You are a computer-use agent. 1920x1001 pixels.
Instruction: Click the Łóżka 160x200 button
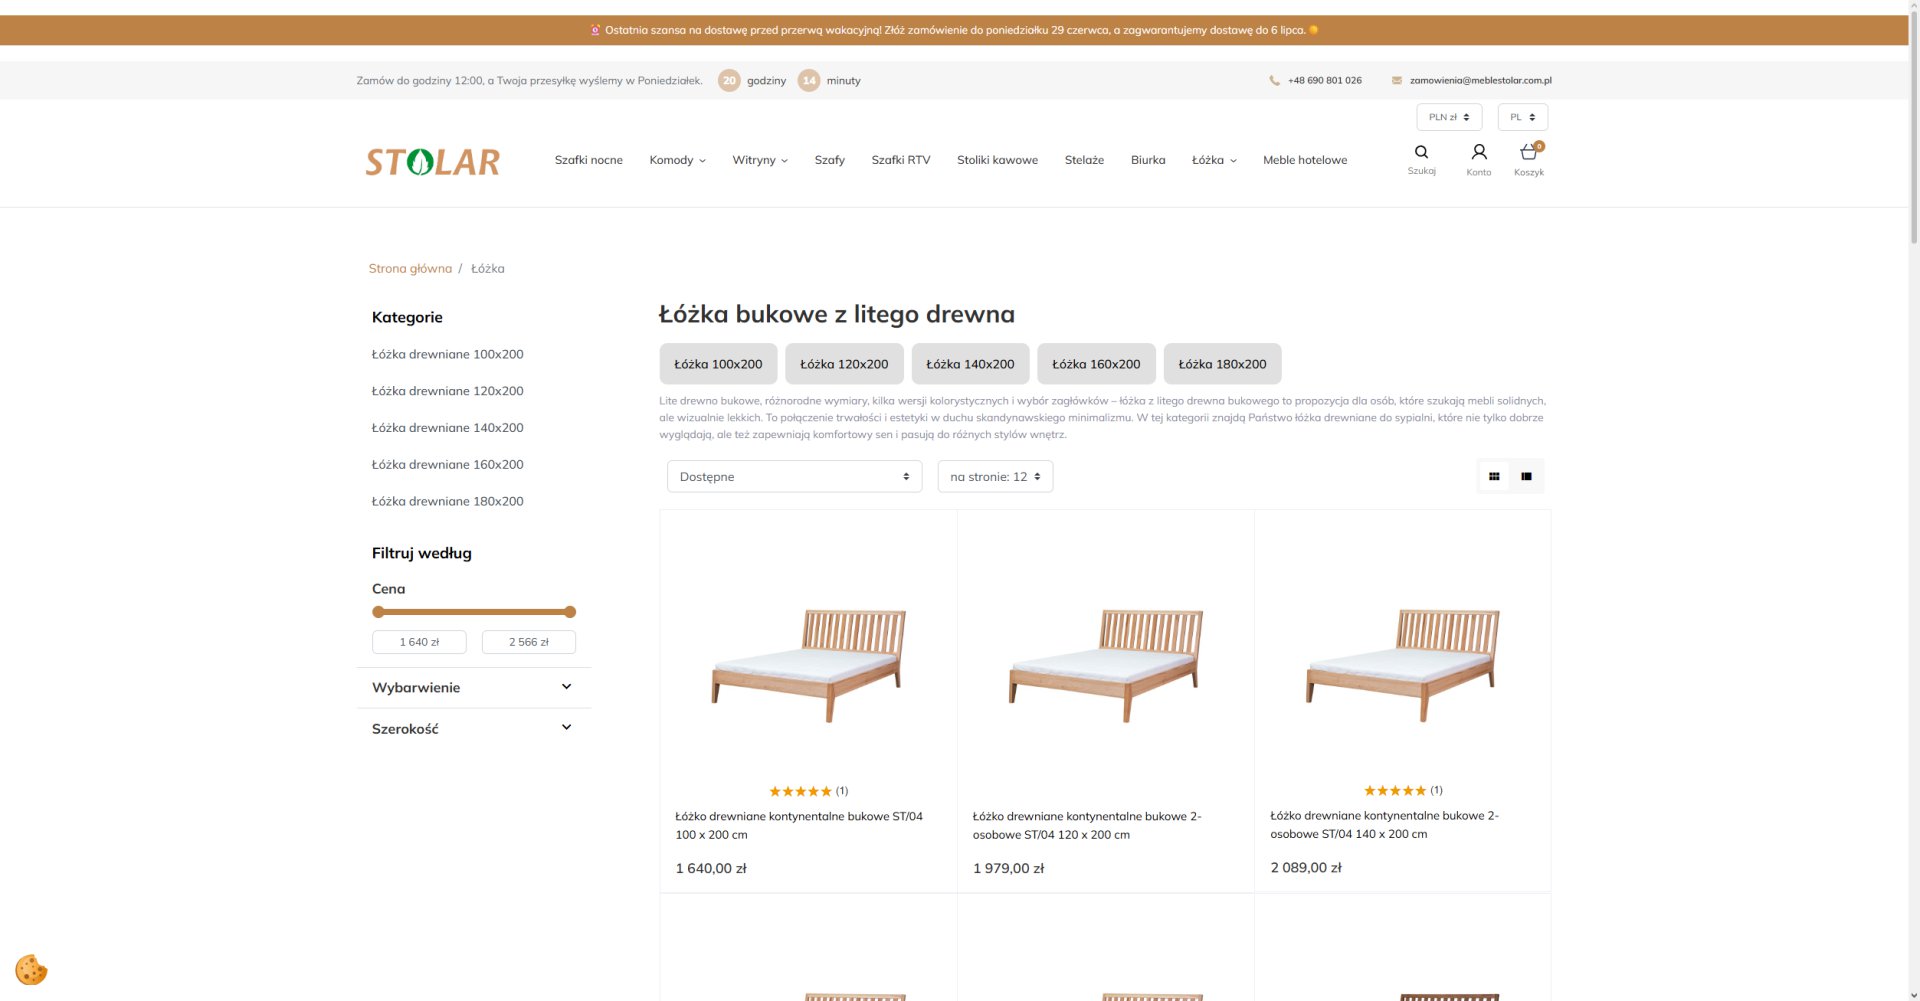(x=1096, y=364)
